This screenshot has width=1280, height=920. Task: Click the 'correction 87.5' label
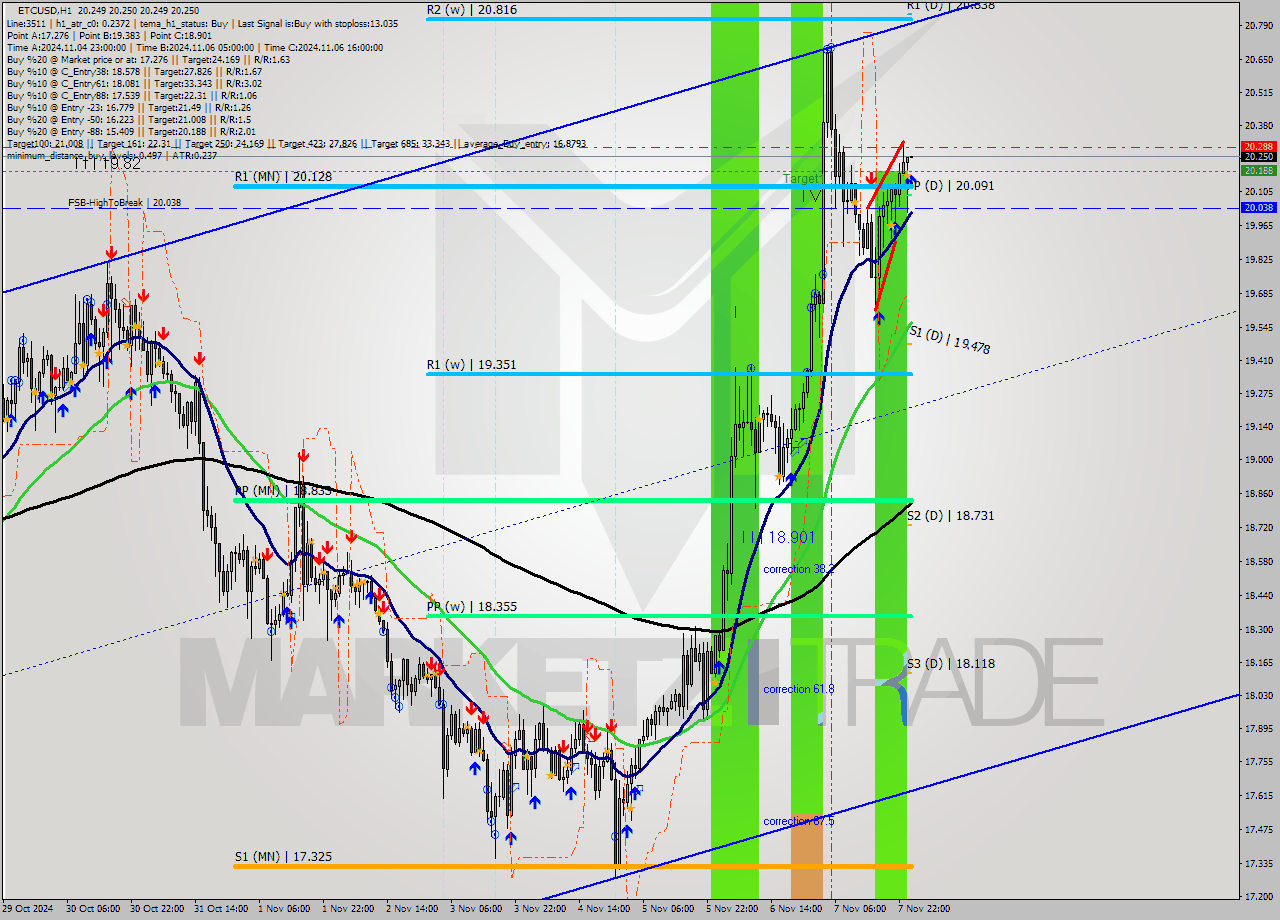coord(798,821)
